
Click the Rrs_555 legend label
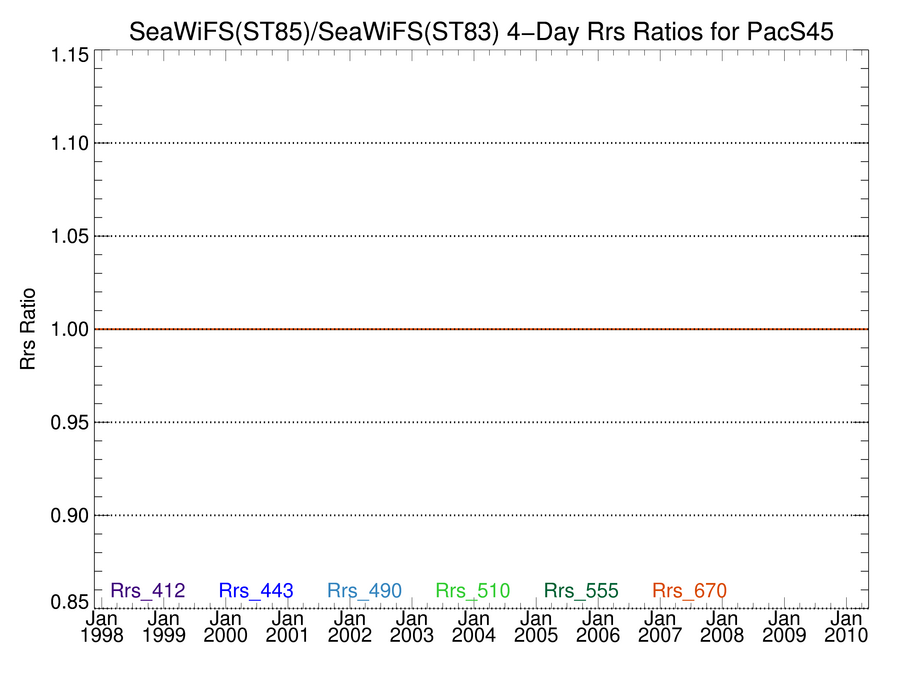tap(581, 591)
